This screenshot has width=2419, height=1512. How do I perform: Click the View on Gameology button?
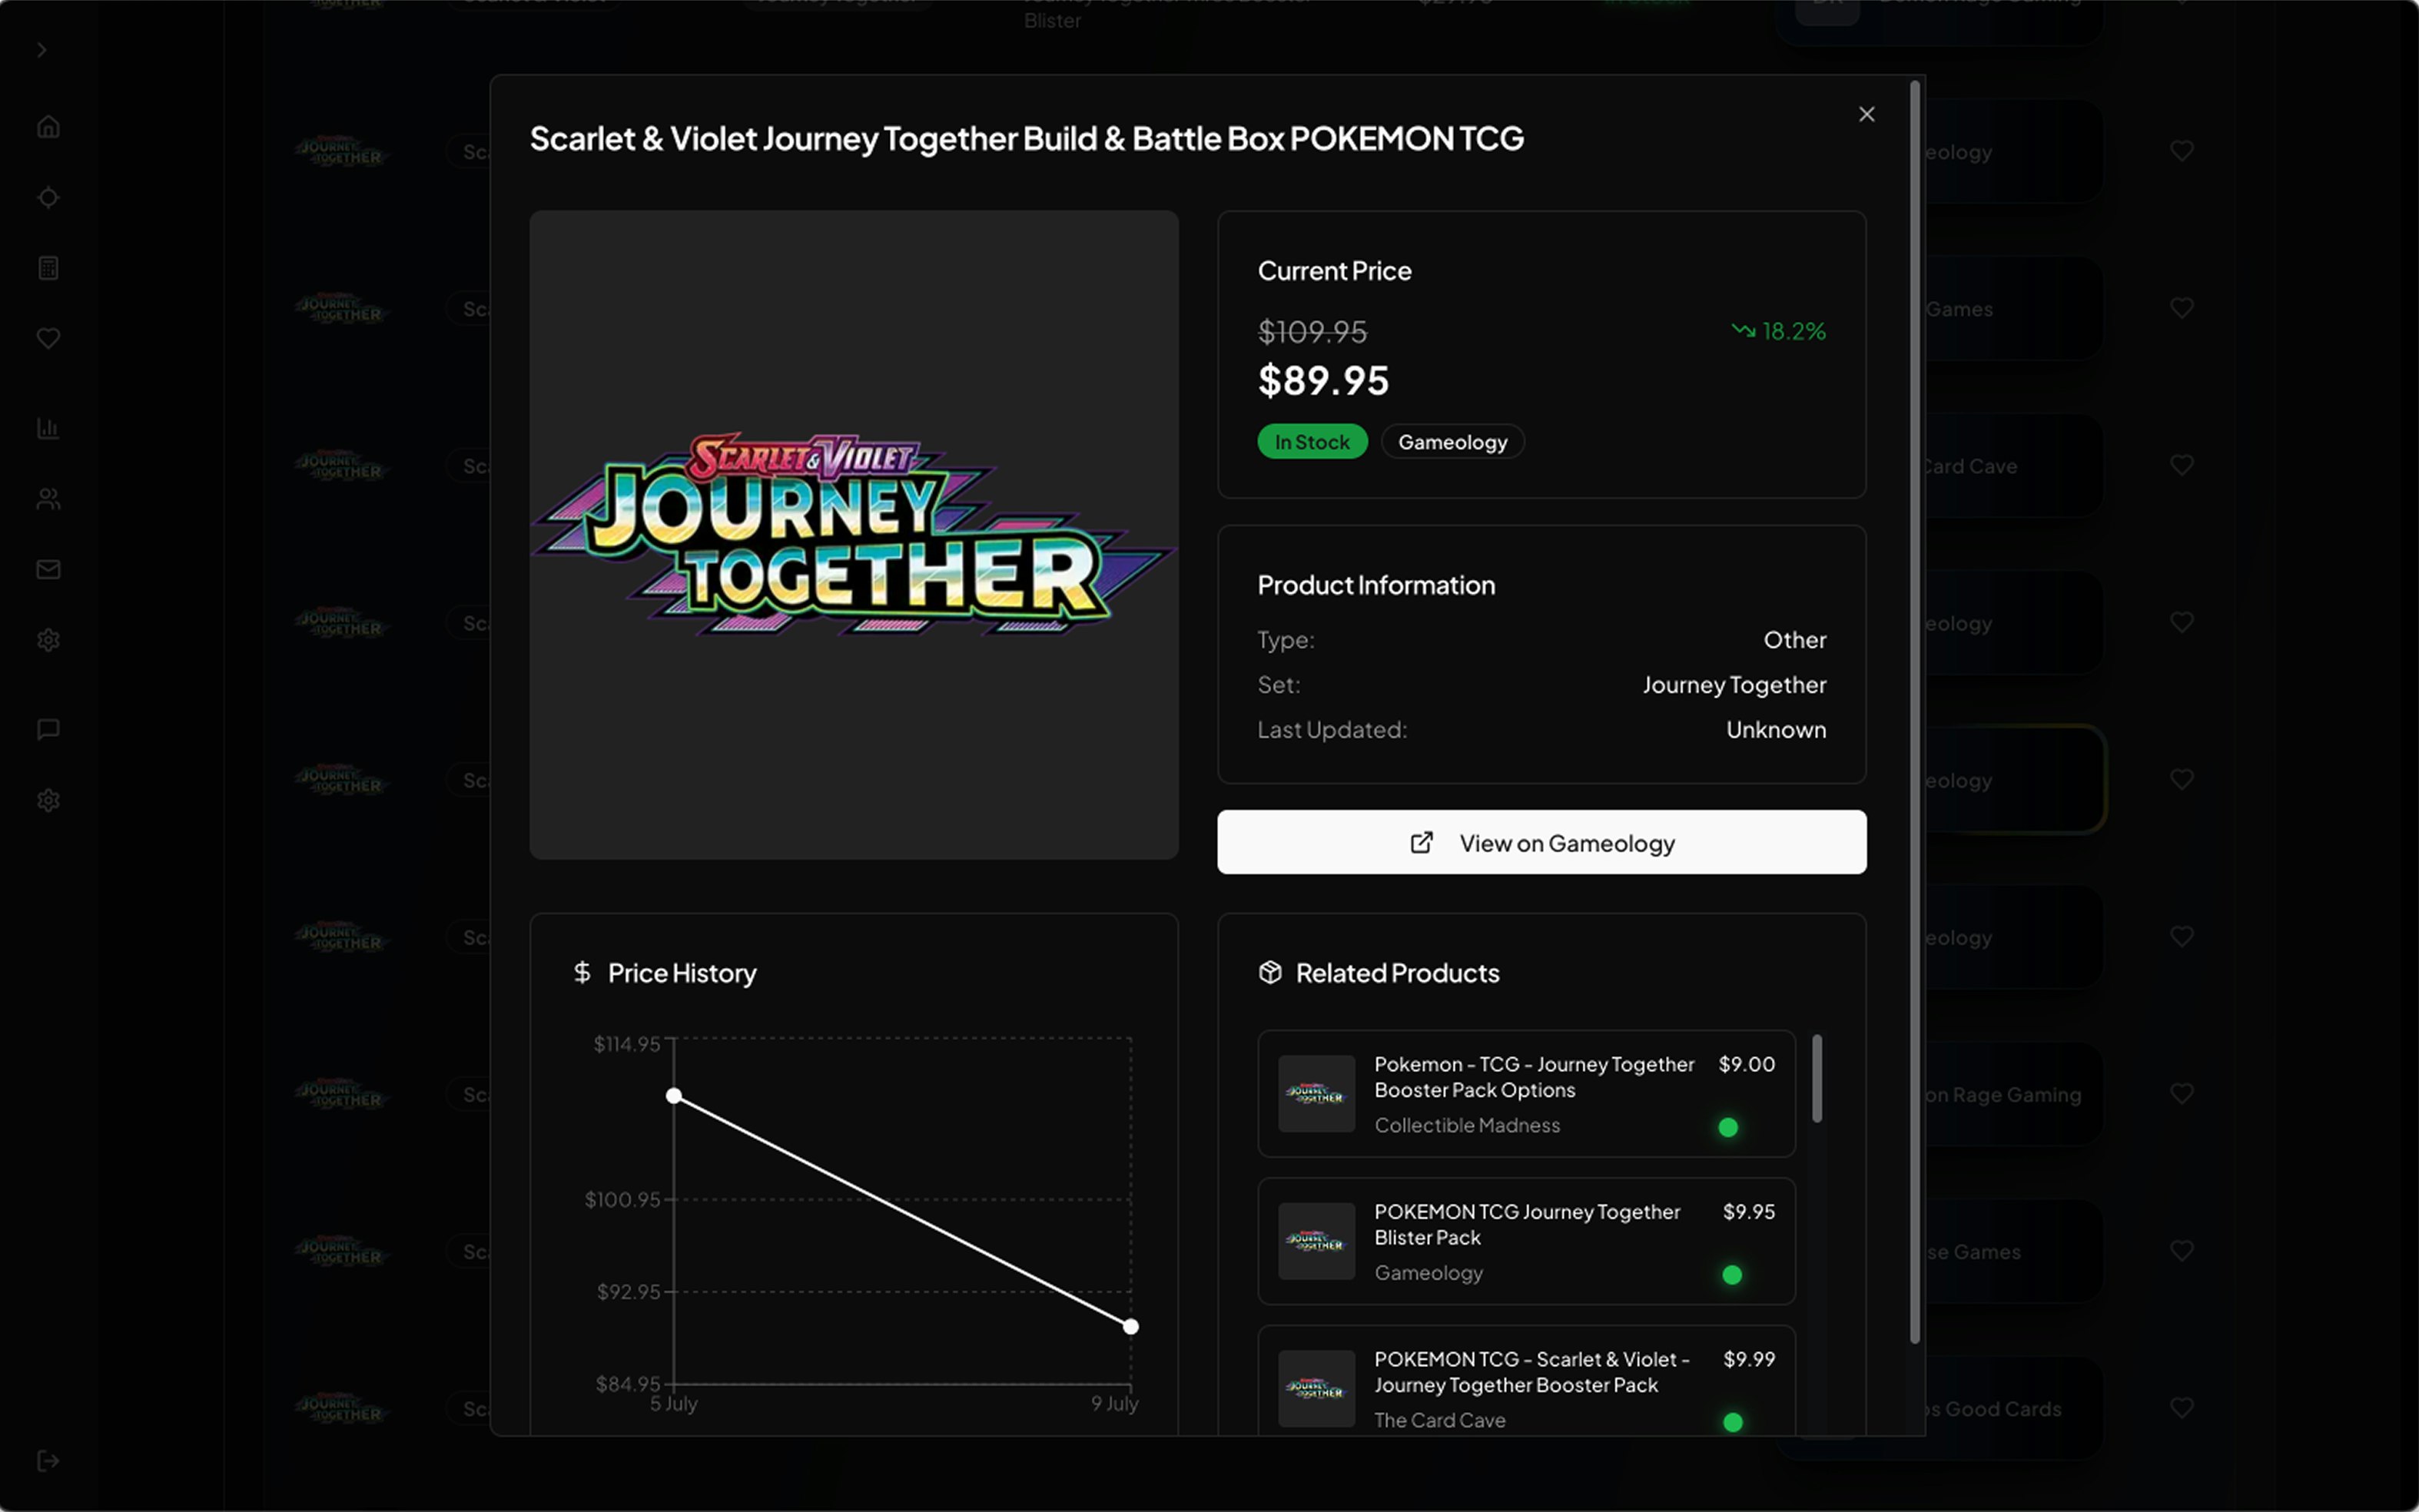[x=1541, y=842]
